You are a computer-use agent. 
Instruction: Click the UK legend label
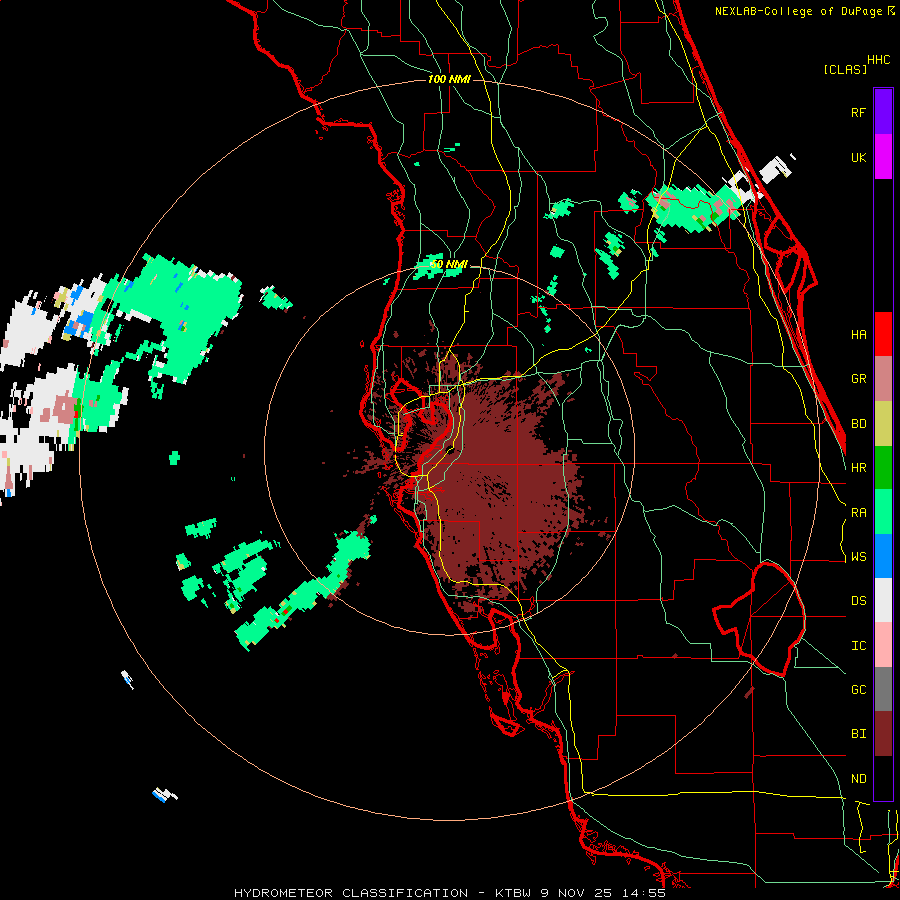[x=858, y=157]
